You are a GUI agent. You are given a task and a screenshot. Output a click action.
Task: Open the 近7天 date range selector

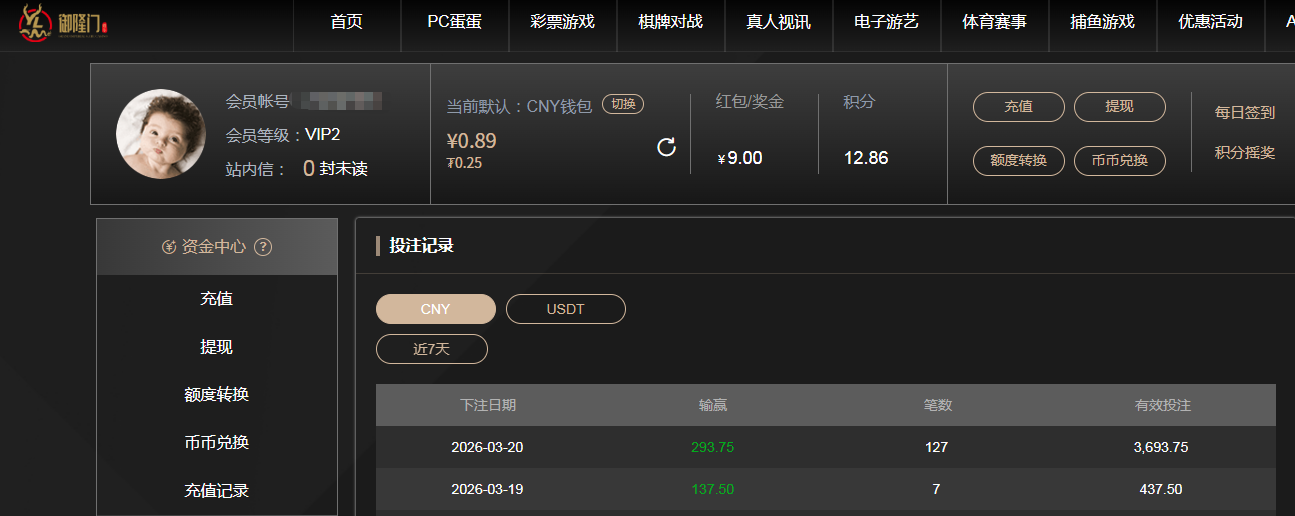tap(432, 349)
